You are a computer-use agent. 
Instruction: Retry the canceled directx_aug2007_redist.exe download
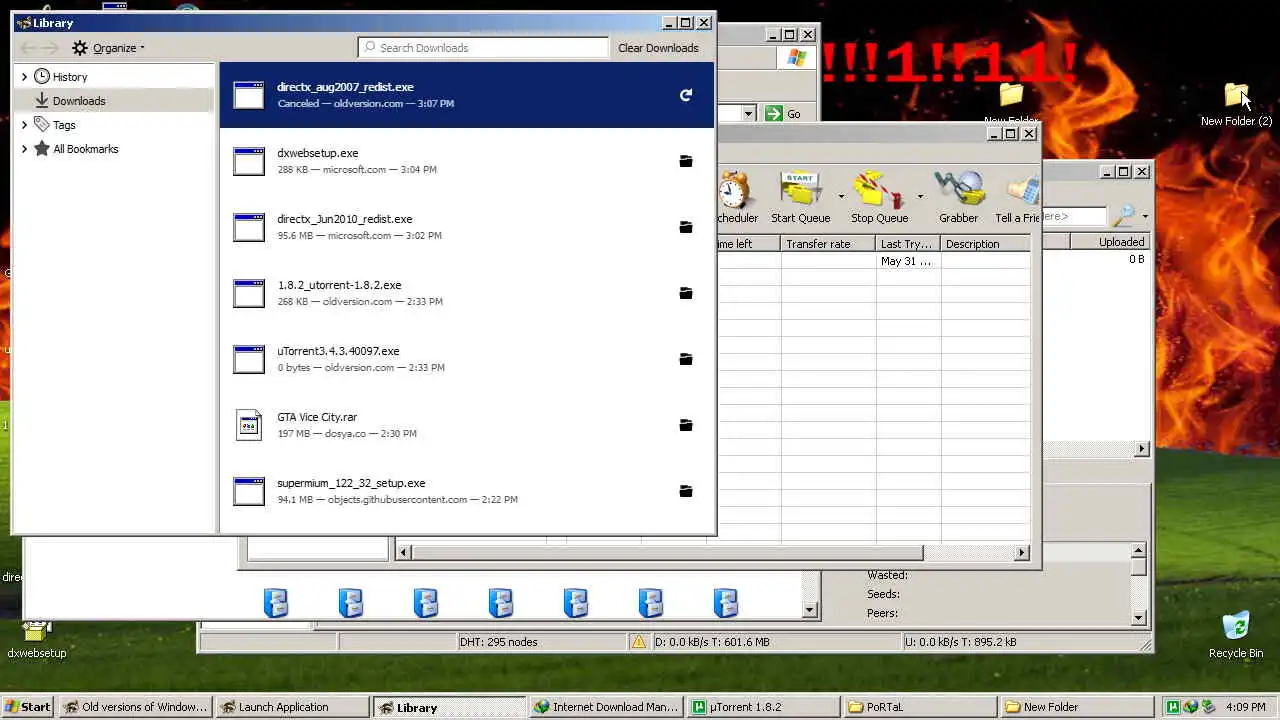pyautogui.click(x=686, y=95)
